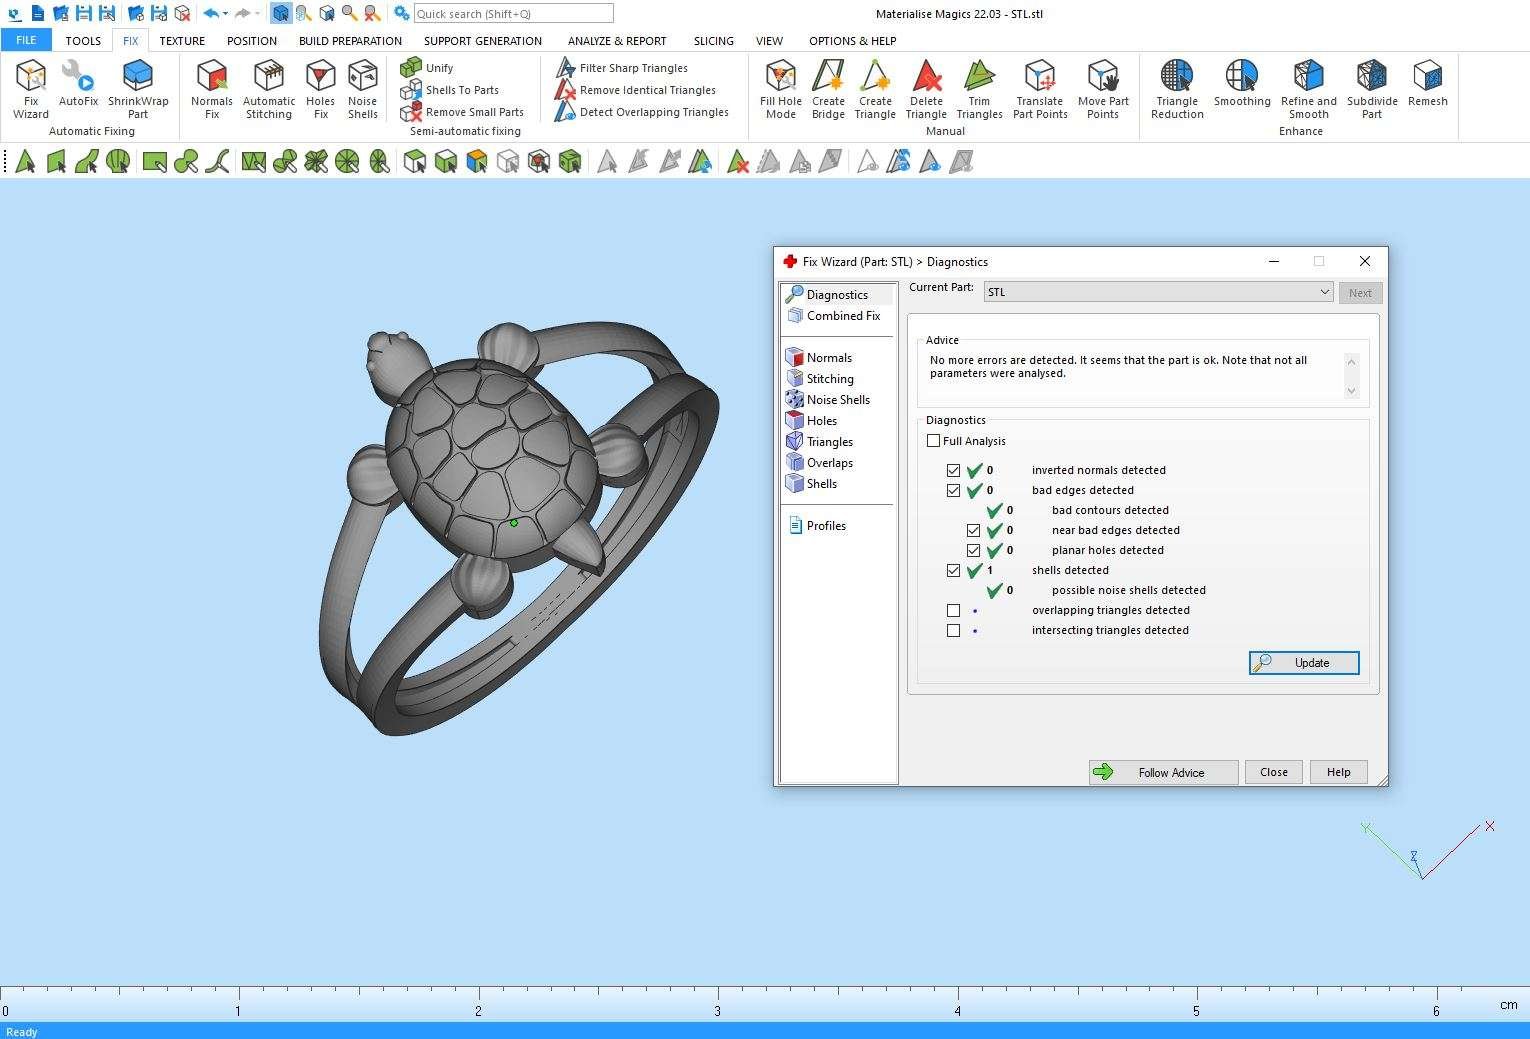
Task: Open the Analyze & Report tab
Action: click(x=616, y=41)
